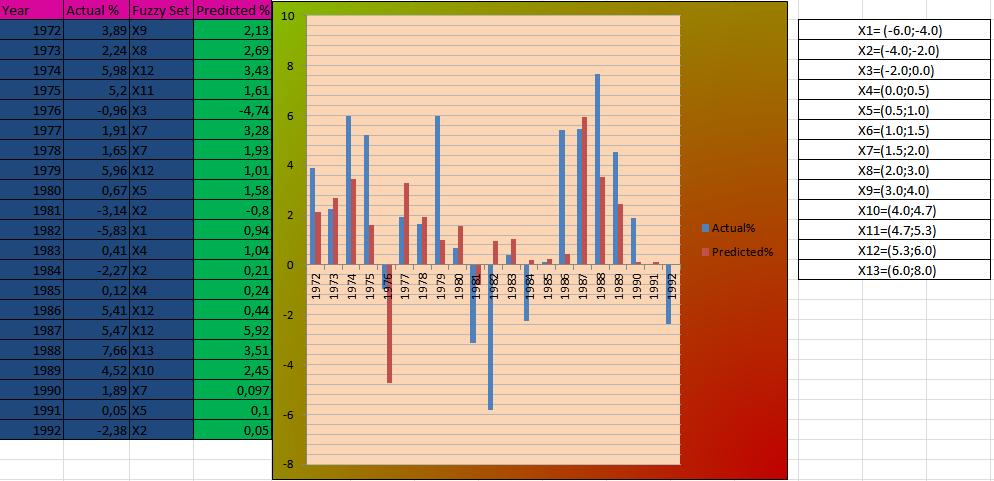Click the predicted value 0,097 cell

coord(232,390)
